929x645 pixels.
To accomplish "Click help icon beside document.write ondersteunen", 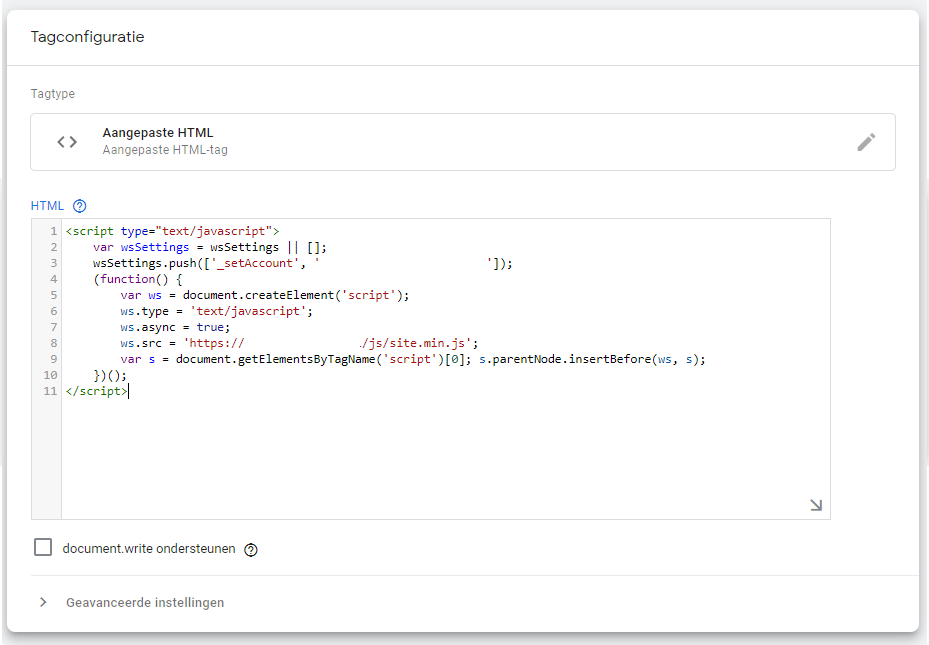I will 251,549.
